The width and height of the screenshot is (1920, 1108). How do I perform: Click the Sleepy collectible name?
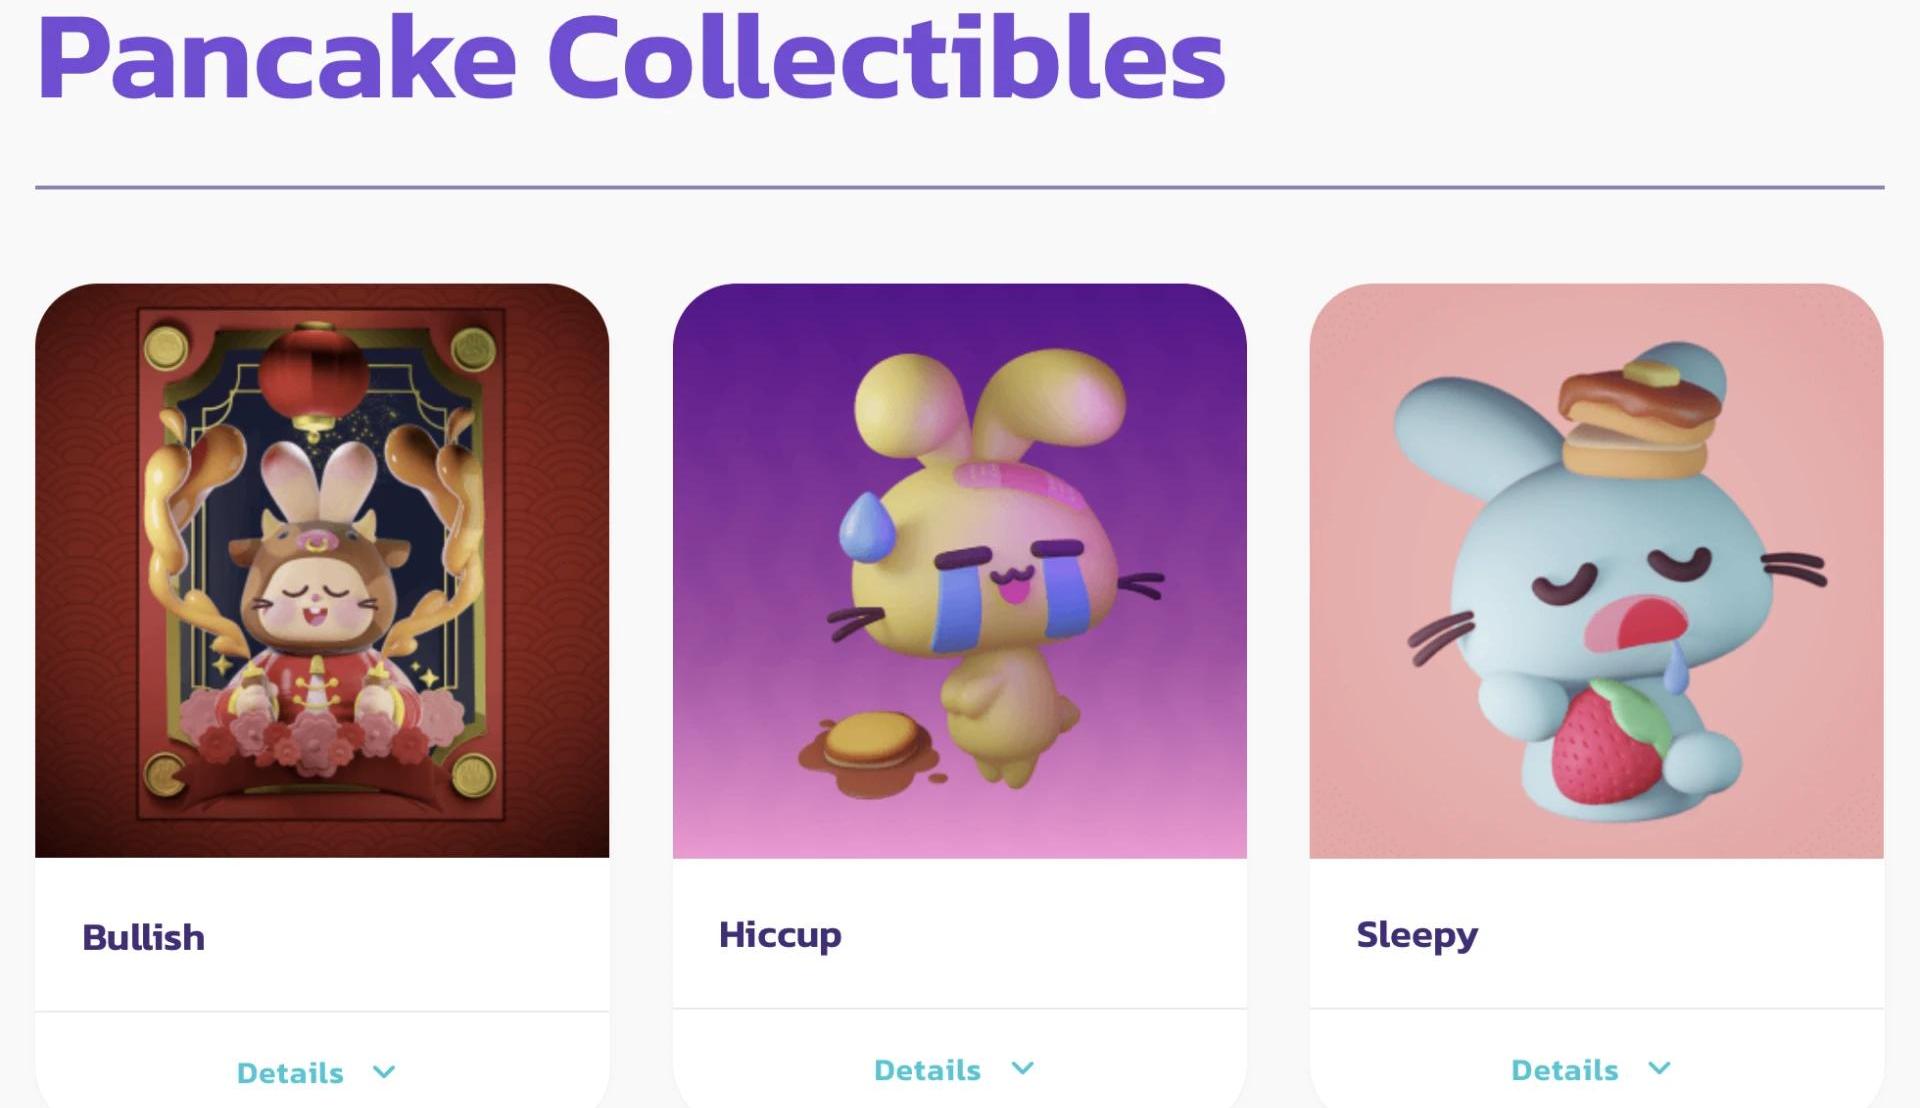click(x=1416, y=934)
